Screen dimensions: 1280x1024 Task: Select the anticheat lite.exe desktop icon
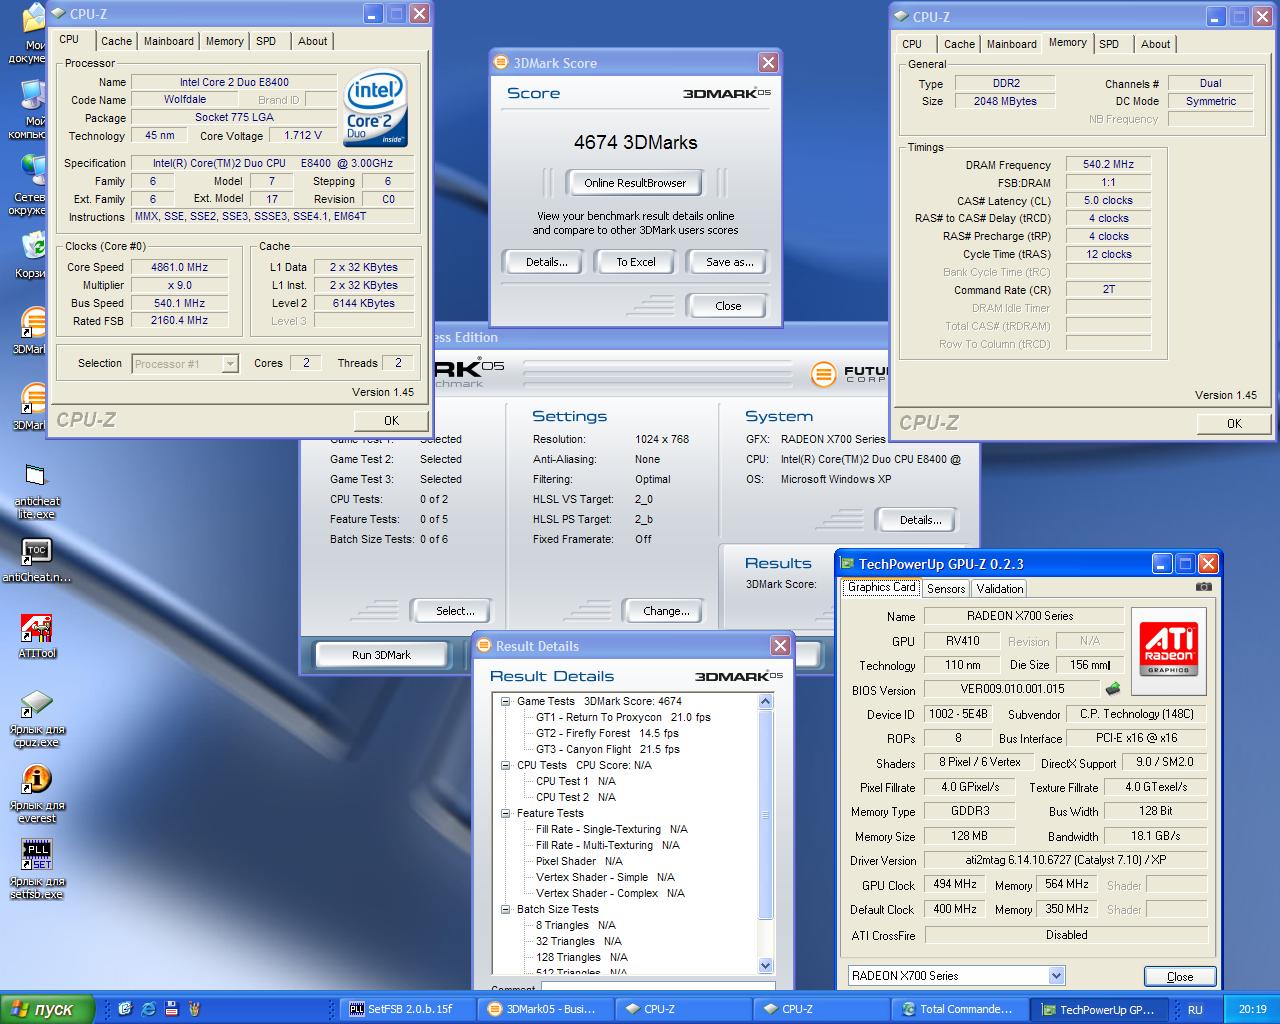[x=37, y=491]
